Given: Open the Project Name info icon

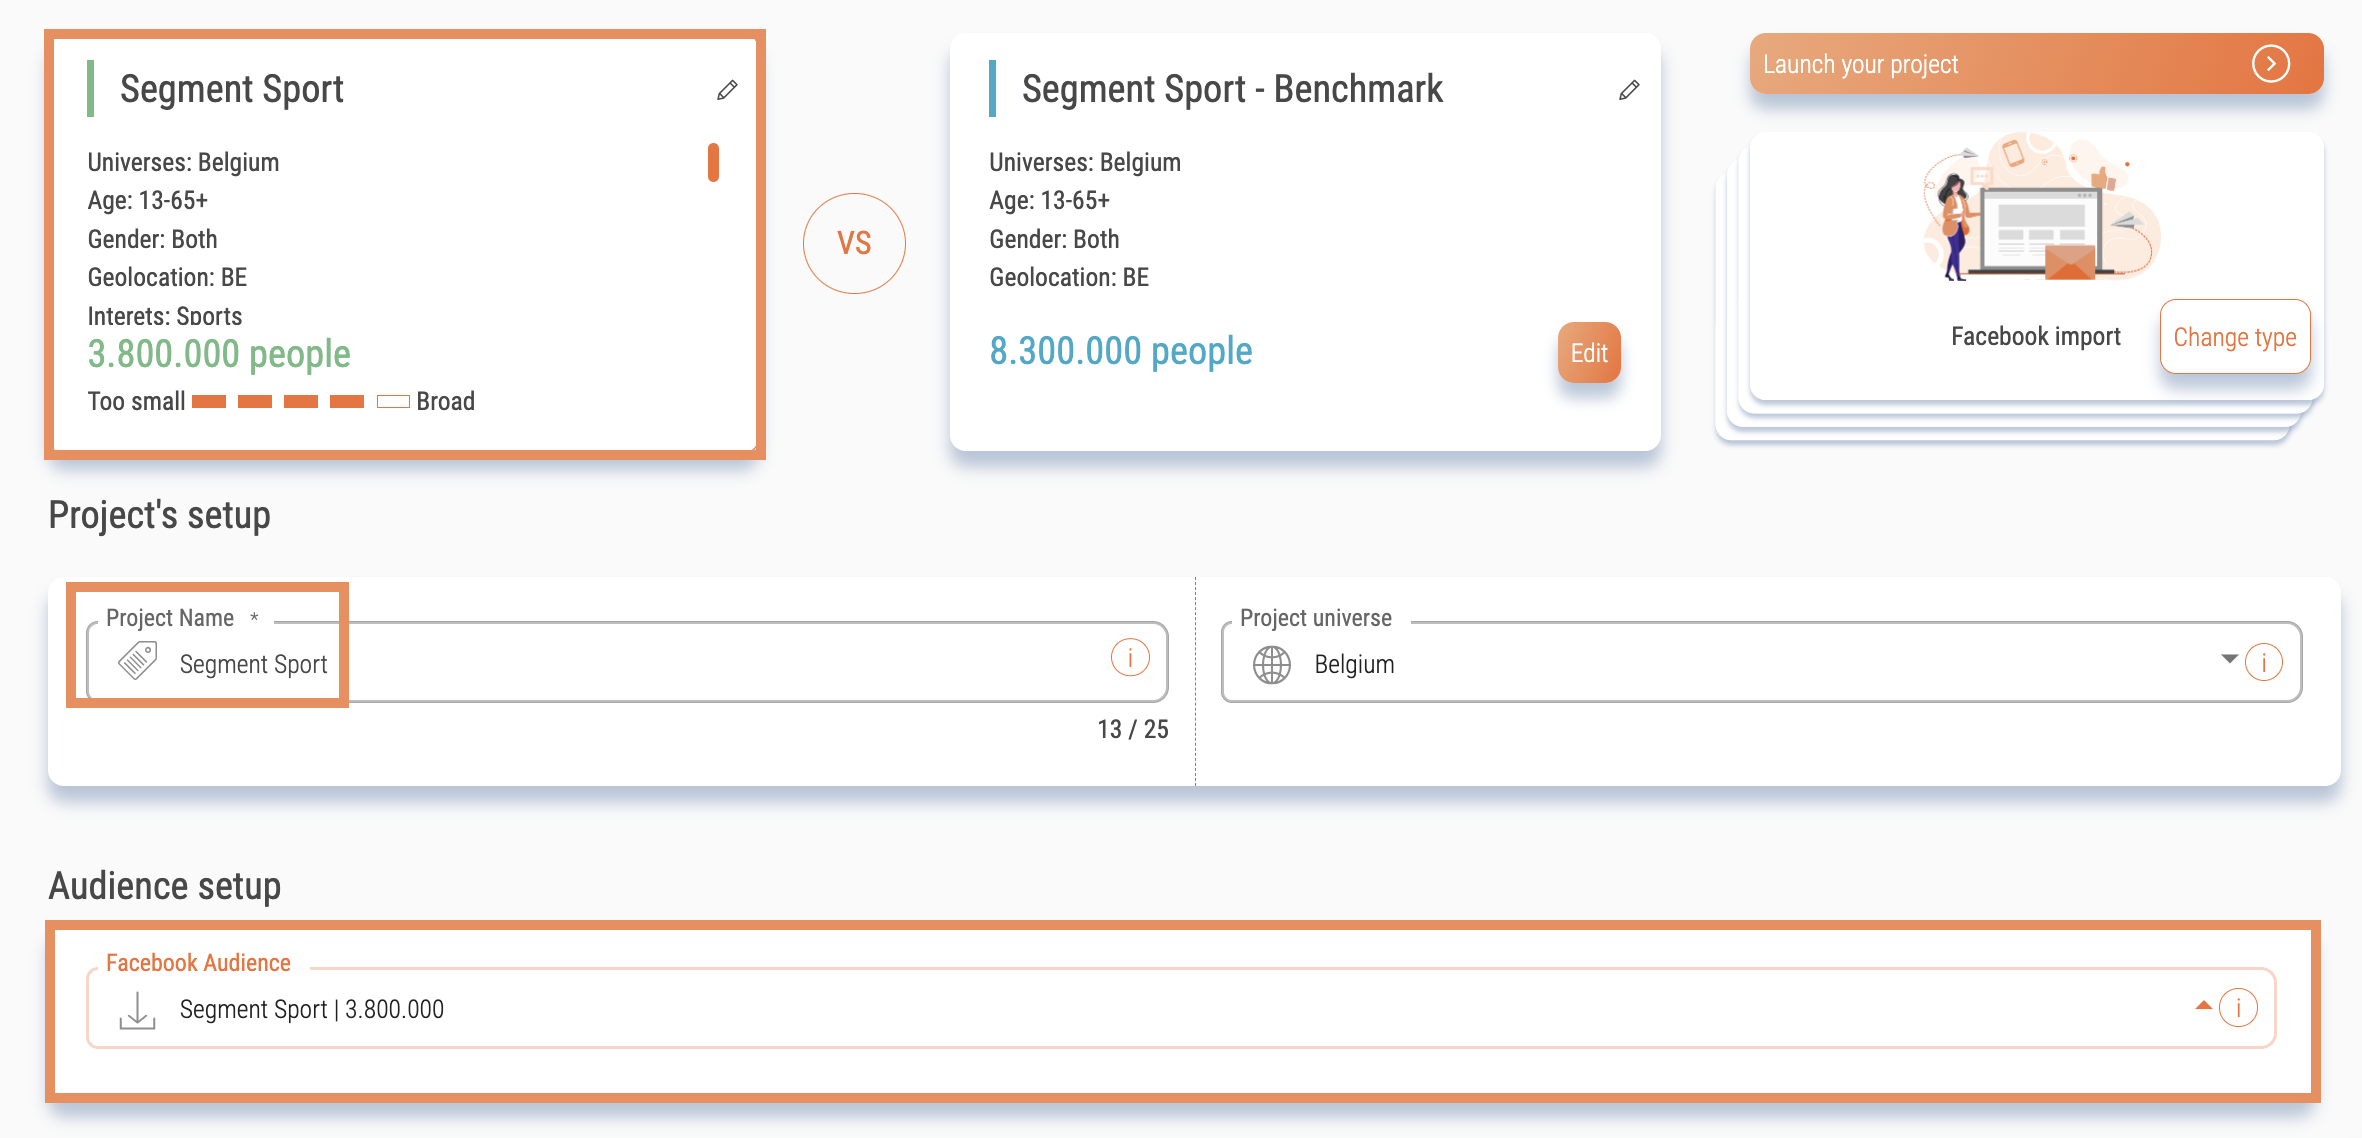Looking at the screenshot, I should tap(1130, 658).
